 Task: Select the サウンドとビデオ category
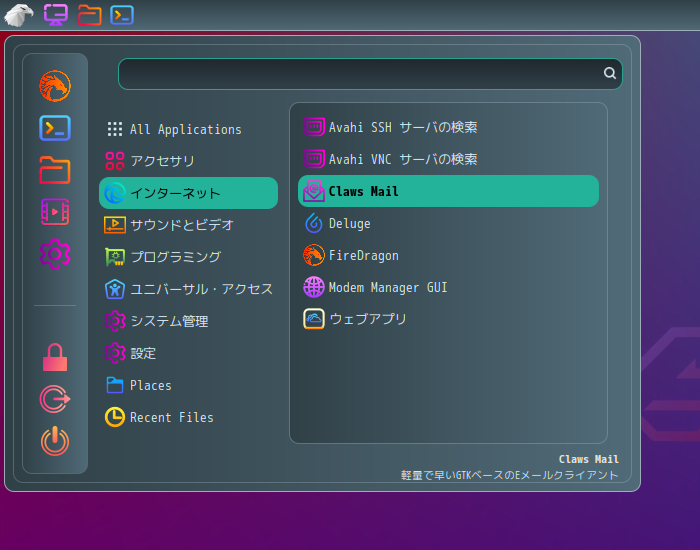[x=188, y=225]
